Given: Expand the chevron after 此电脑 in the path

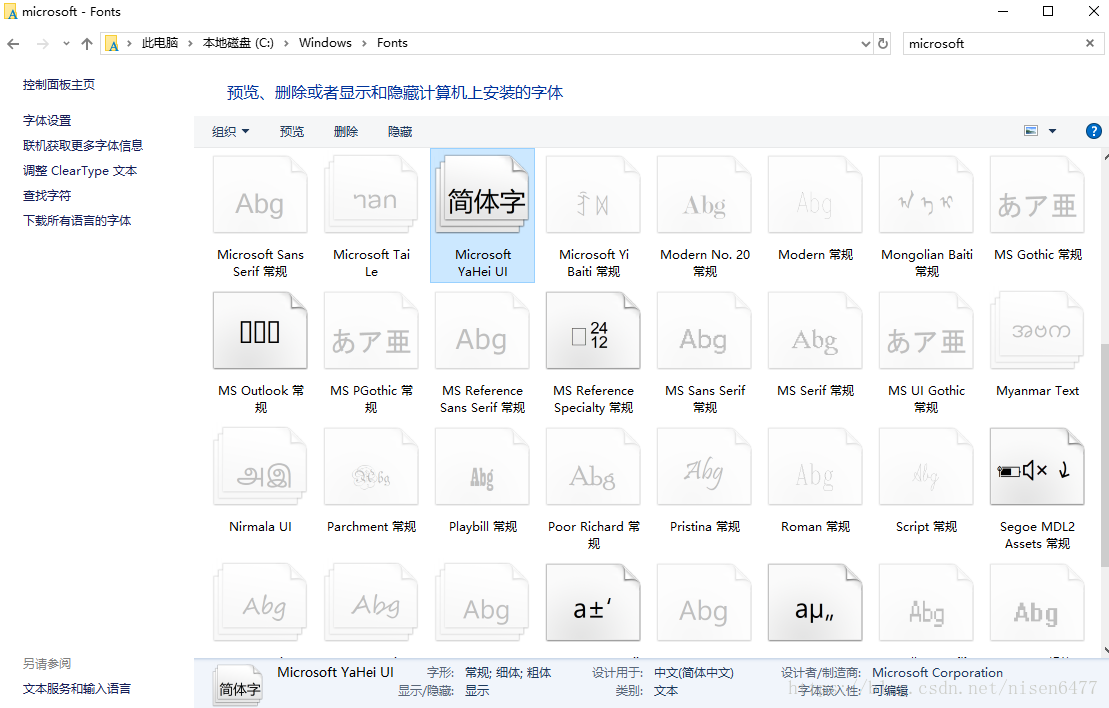Looking at the screenshot, I should 190,43.
